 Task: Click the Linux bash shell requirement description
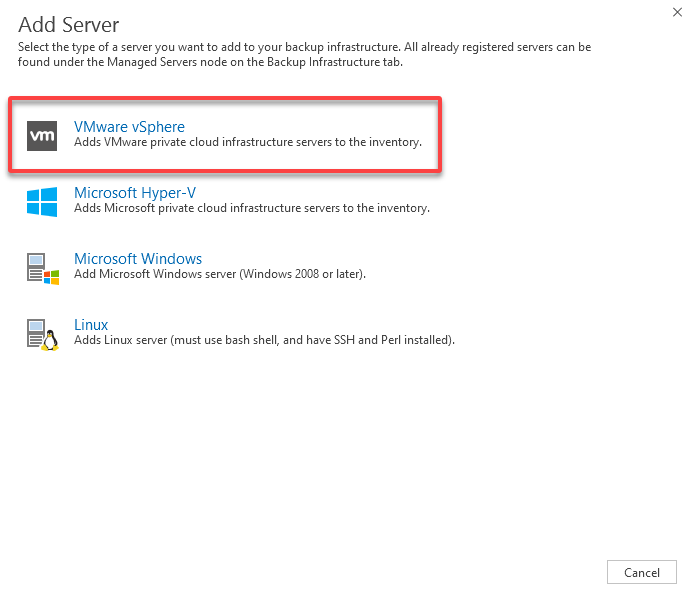[264, 340]
